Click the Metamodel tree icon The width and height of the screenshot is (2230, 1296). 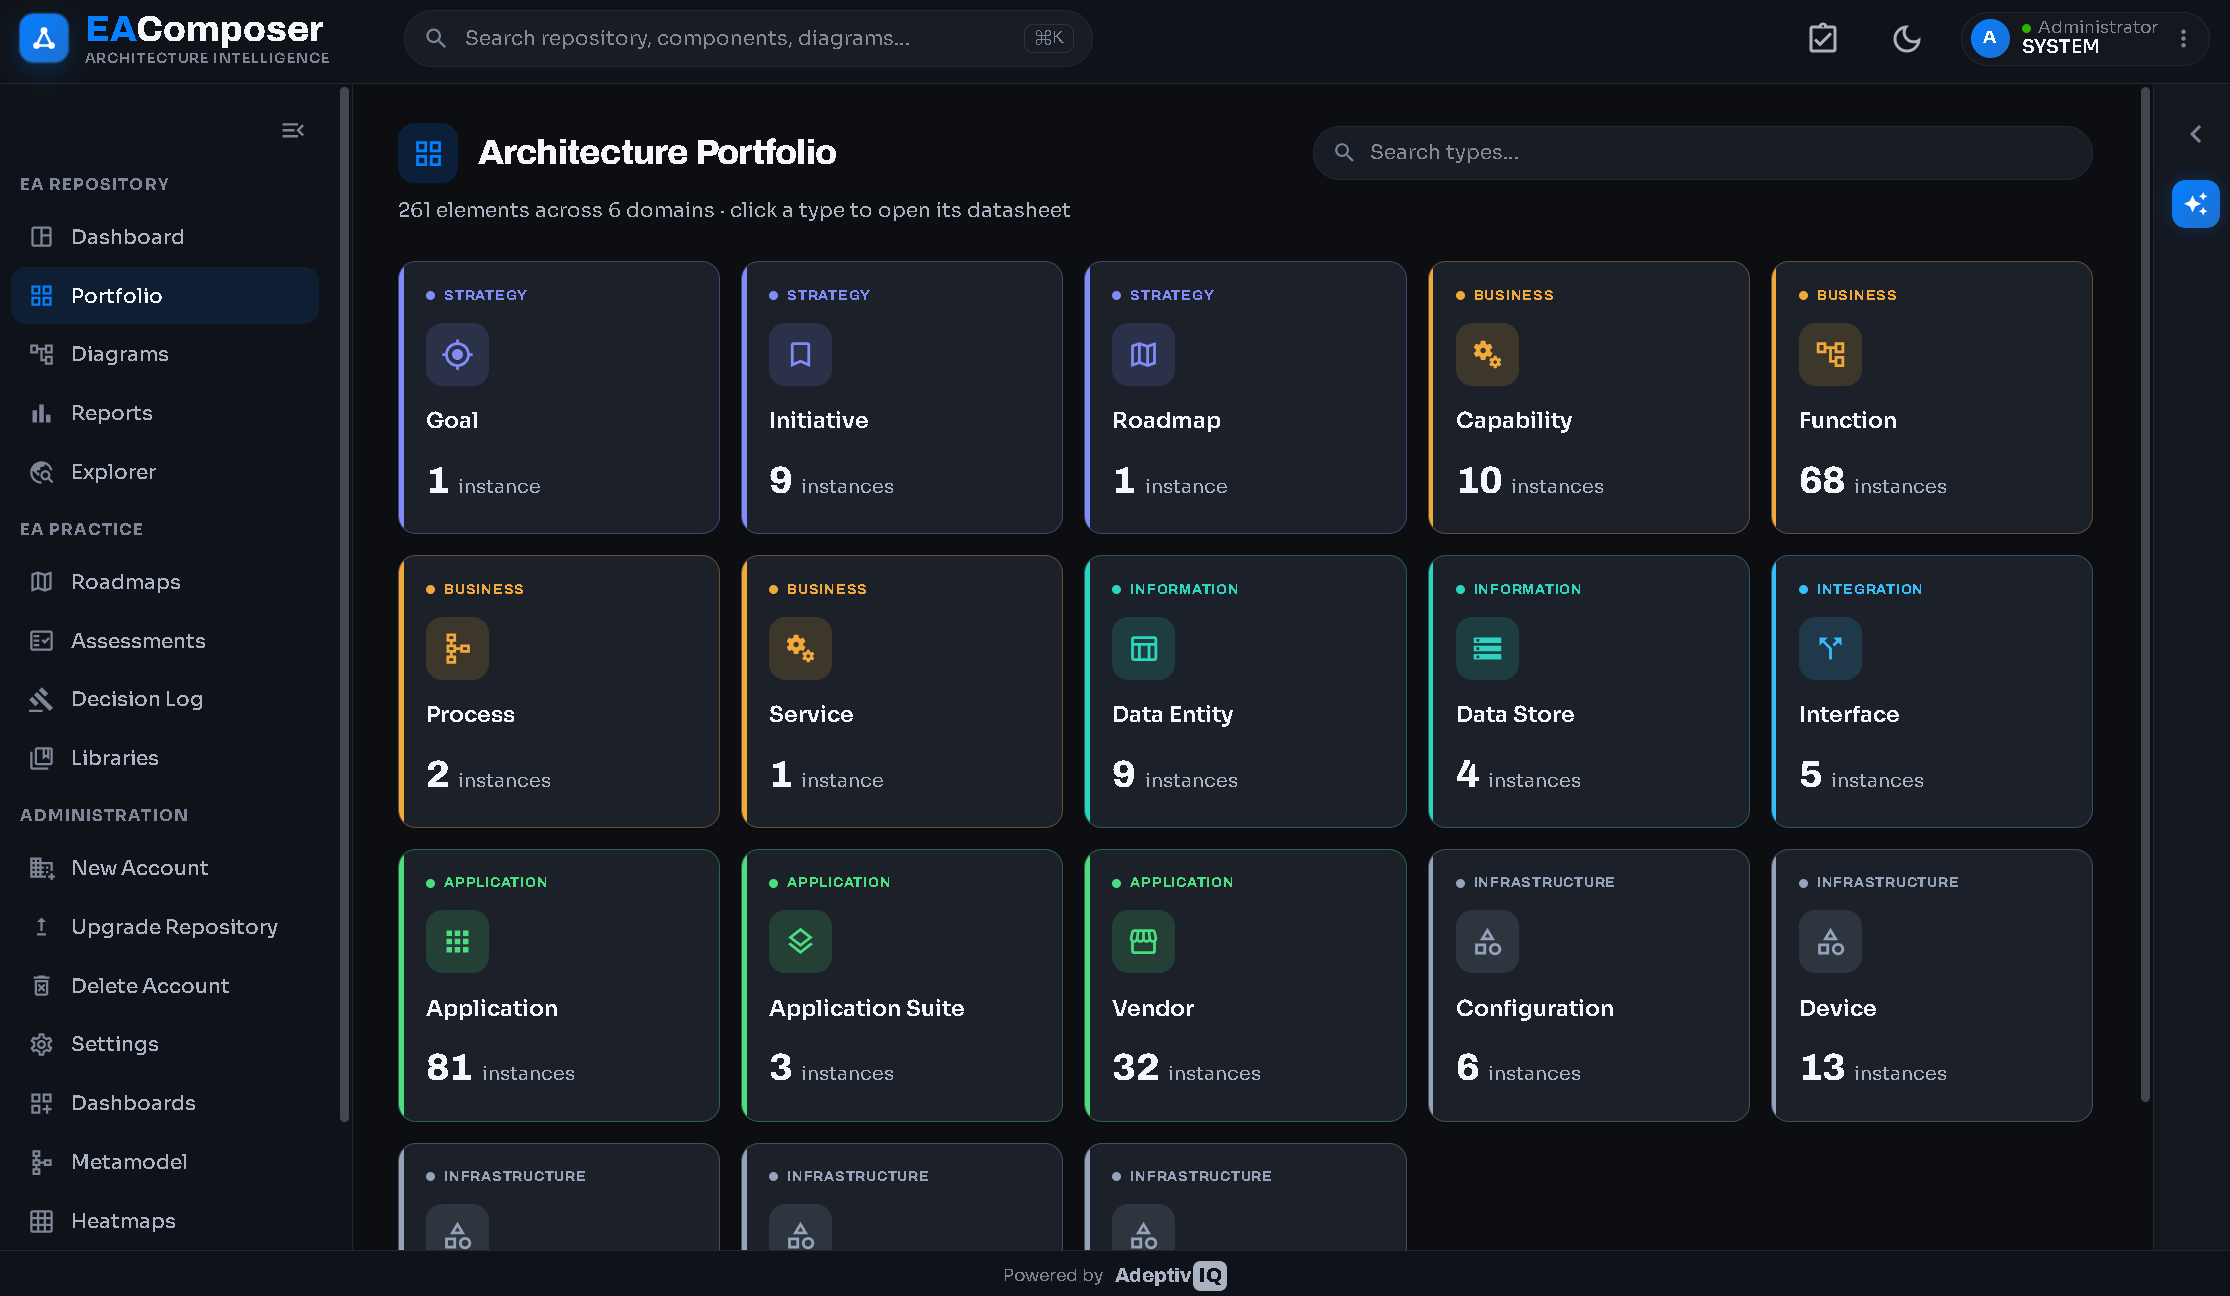tap(41, 1162)
